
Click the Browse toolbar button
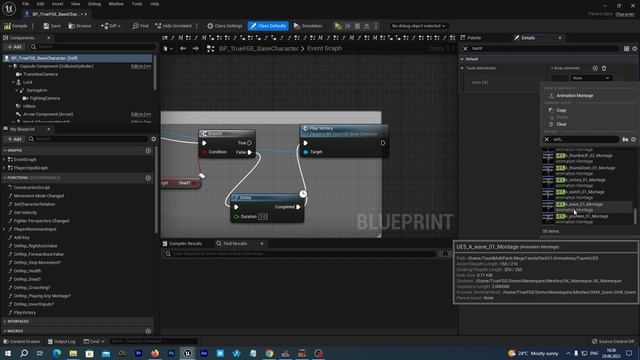(80, 26)
